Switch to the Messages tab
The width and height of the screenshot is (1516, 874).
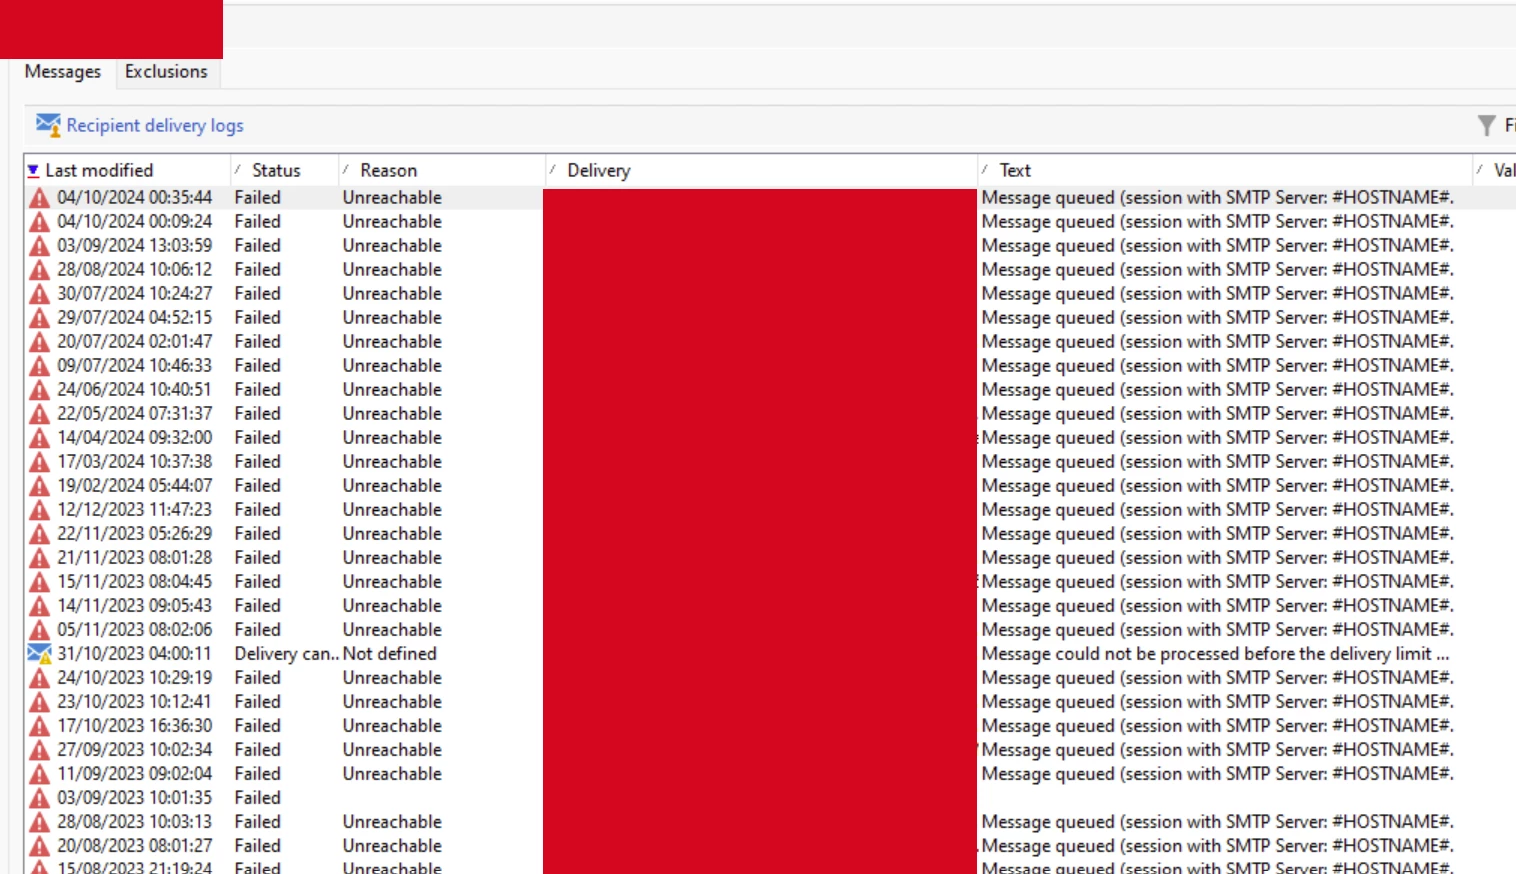click(x=62, y=72)
